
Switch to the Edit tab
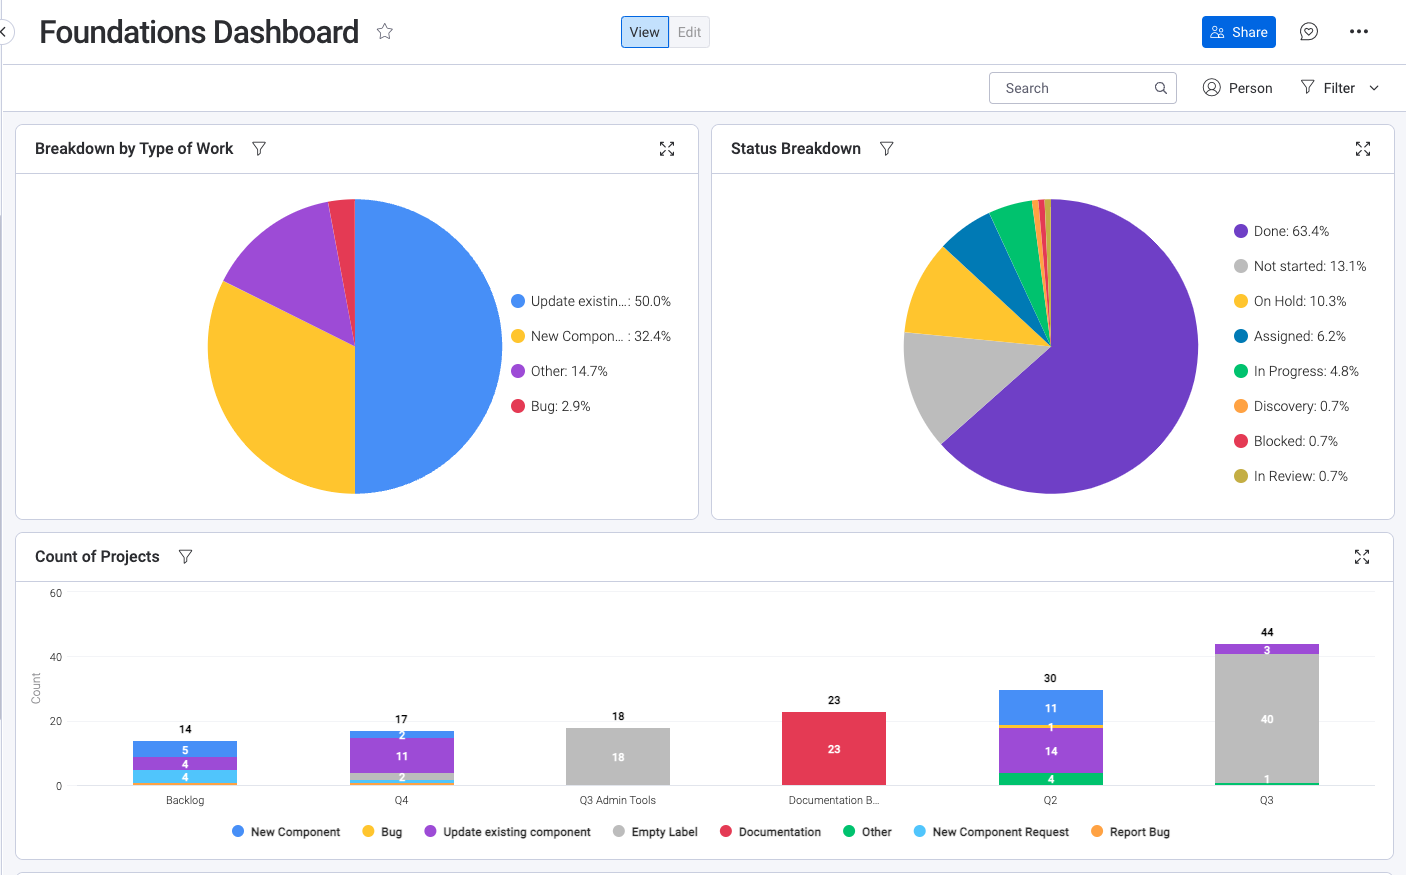point(689,31)
